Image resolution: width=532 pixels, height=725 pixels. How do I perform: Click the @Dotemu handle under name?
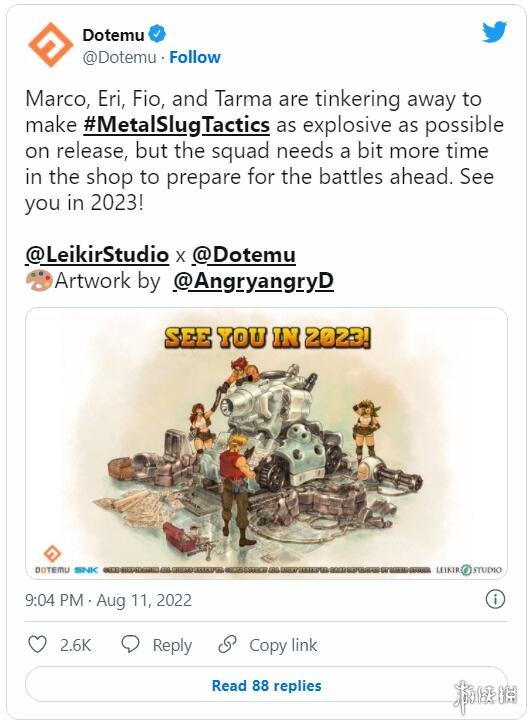[119, 57]
